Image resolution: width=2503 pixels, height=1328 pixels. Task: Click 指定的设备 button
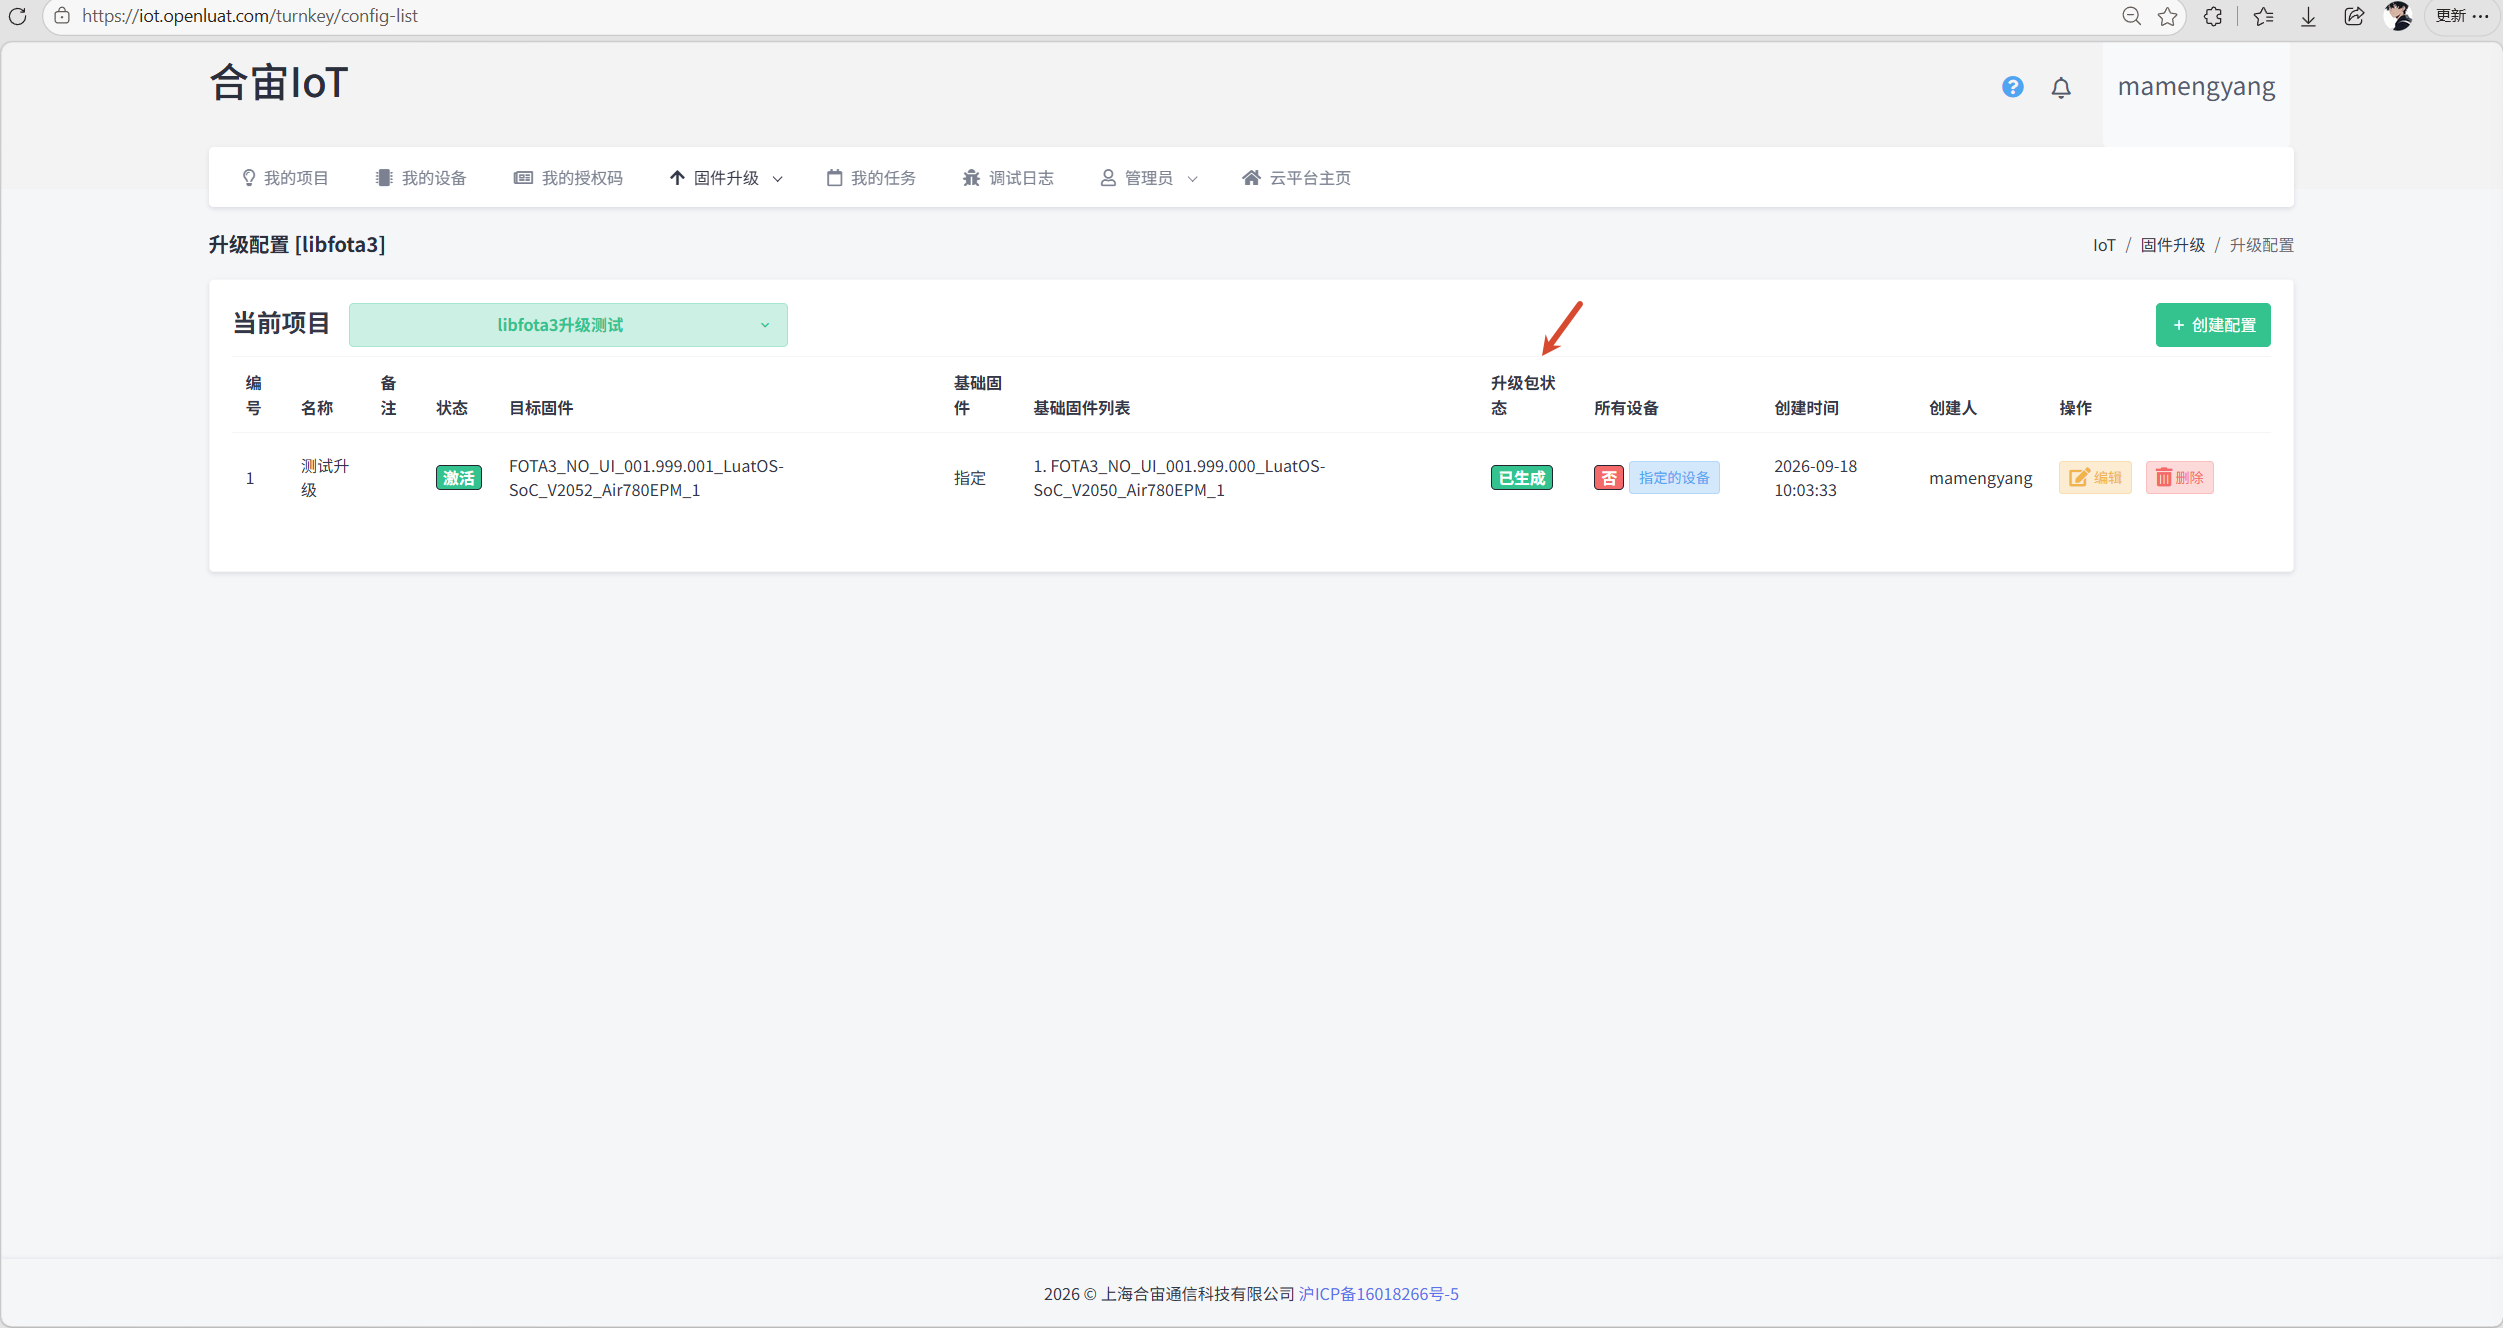[x=1674, y=478]
